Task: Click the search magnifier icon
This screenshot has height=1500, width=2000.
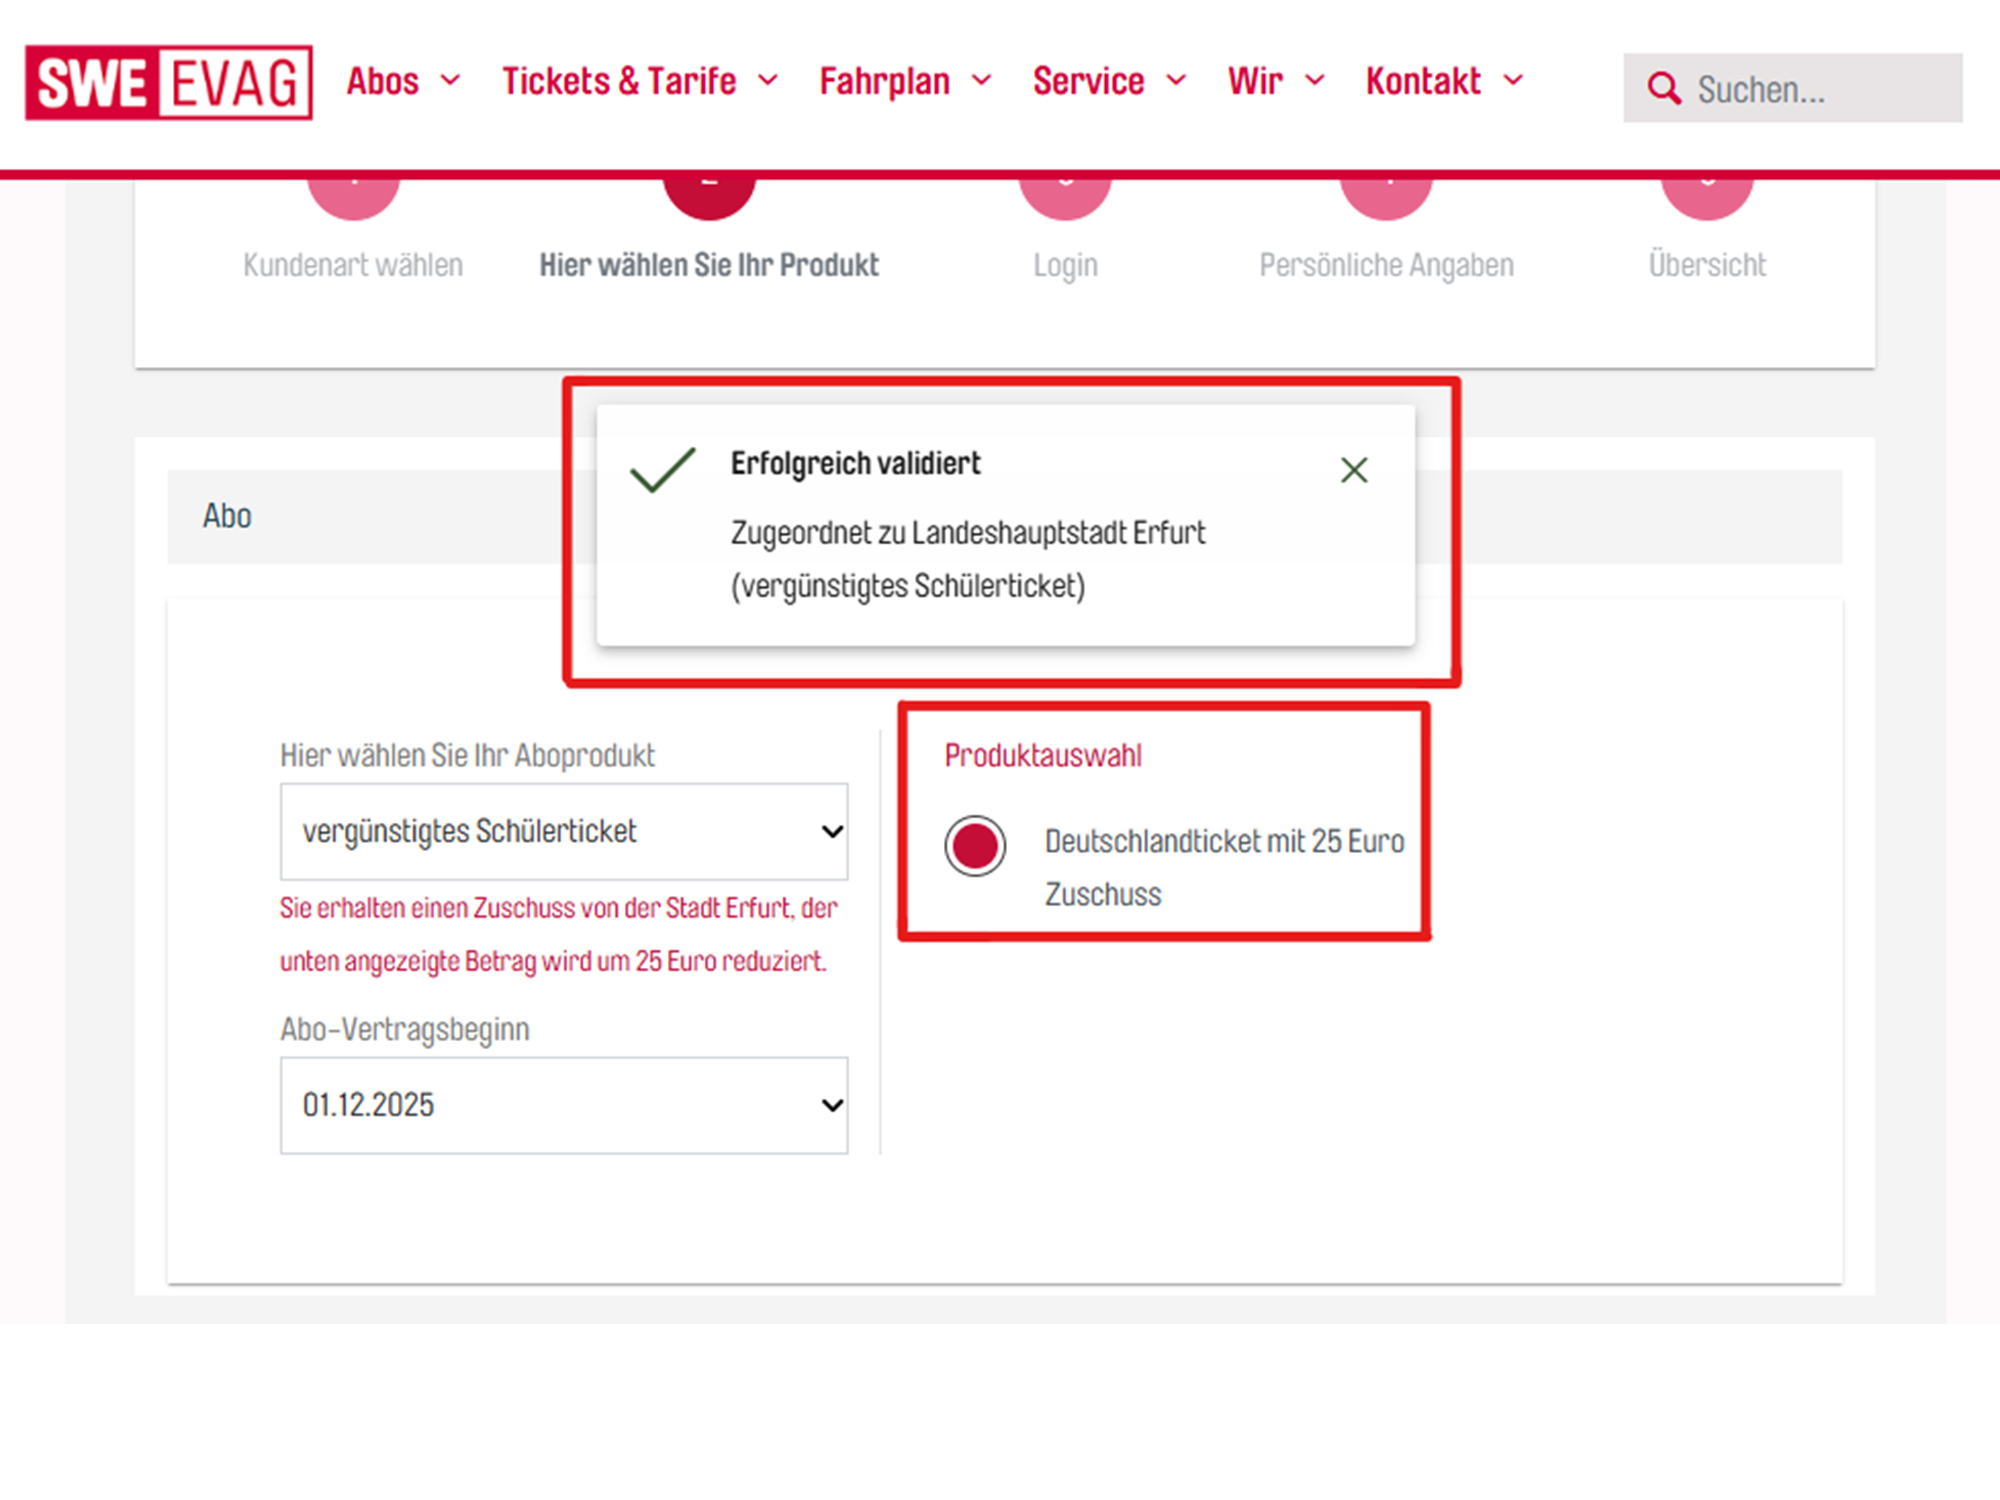Action: tap(1663, 88)
